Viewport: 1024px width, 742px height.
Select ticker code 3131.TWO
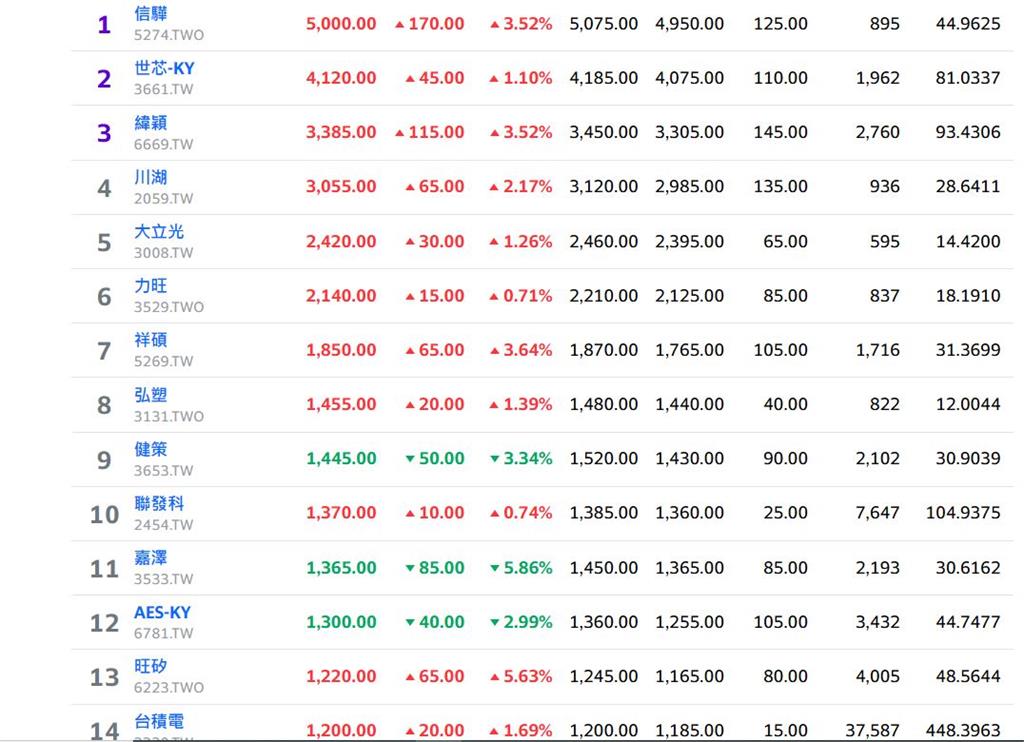coord(169,416)
